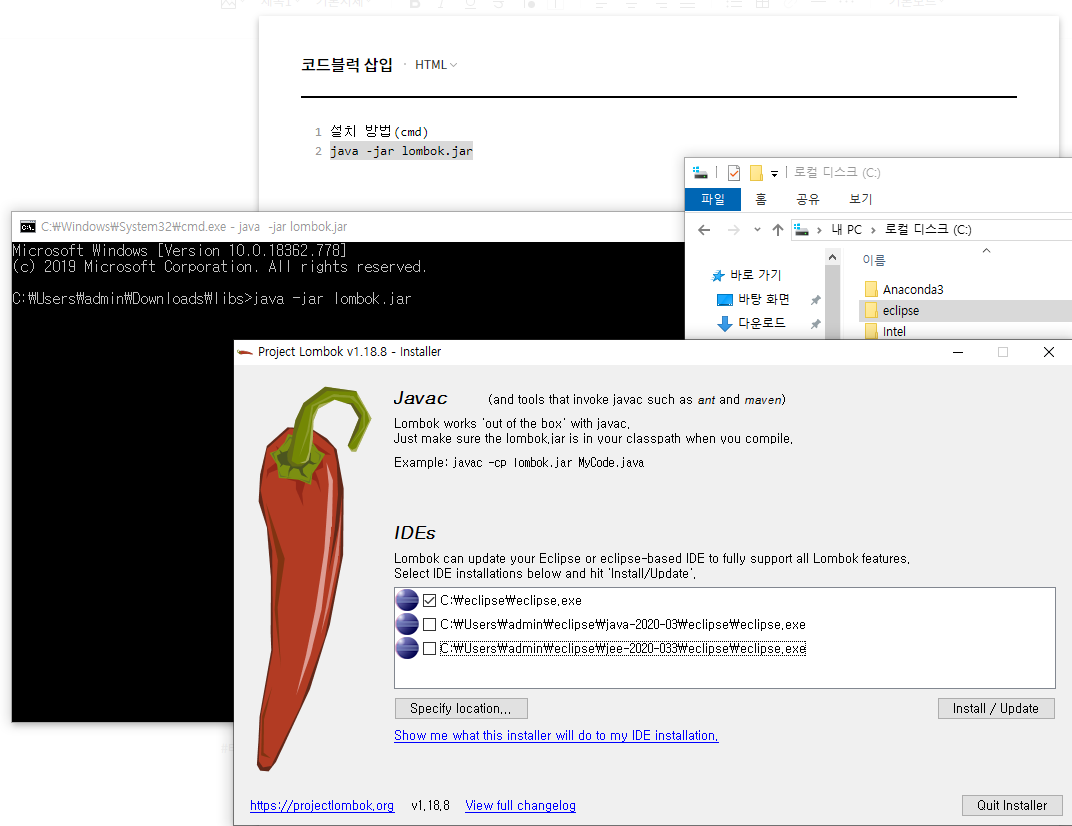Click pin icon next to 바탕 화면
The height and width of the screenshot is (826, 1072).
[x=816, y=300]
